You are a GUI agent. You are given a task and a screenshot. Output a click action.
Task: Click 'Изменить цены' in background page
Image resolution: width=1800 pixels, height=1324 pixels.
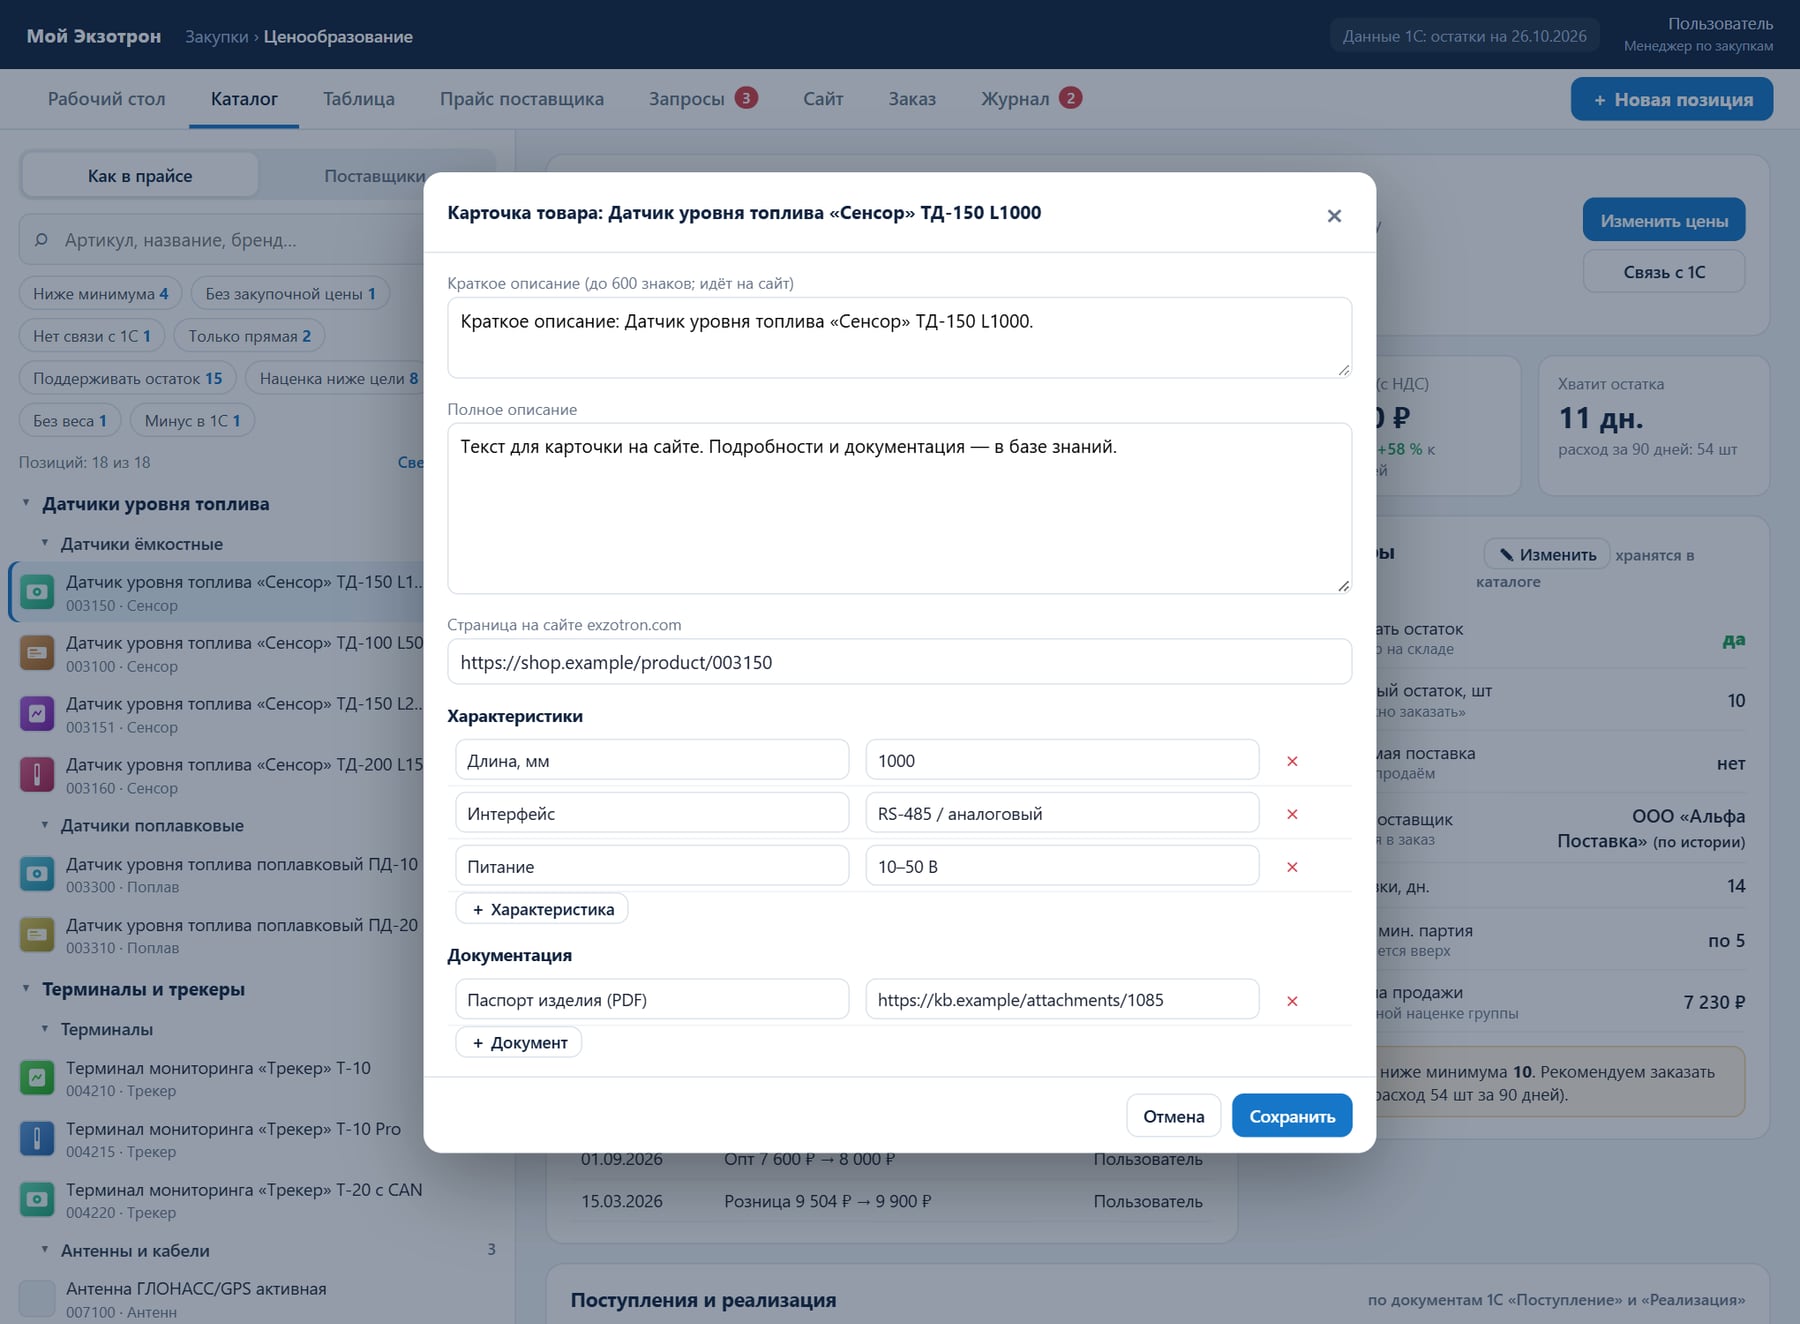1663,221
